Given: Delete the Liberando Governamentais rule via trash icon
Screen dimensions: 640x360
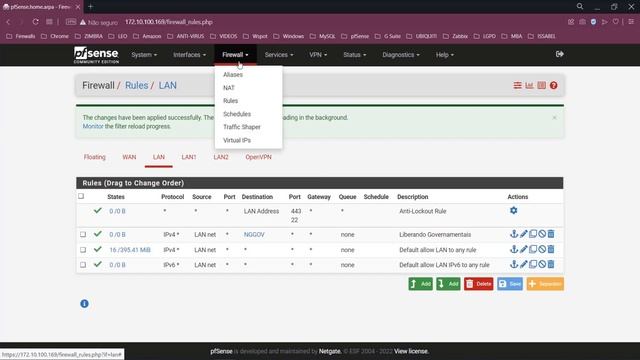Looking at the screenshot, I should [x=551, y=234].
